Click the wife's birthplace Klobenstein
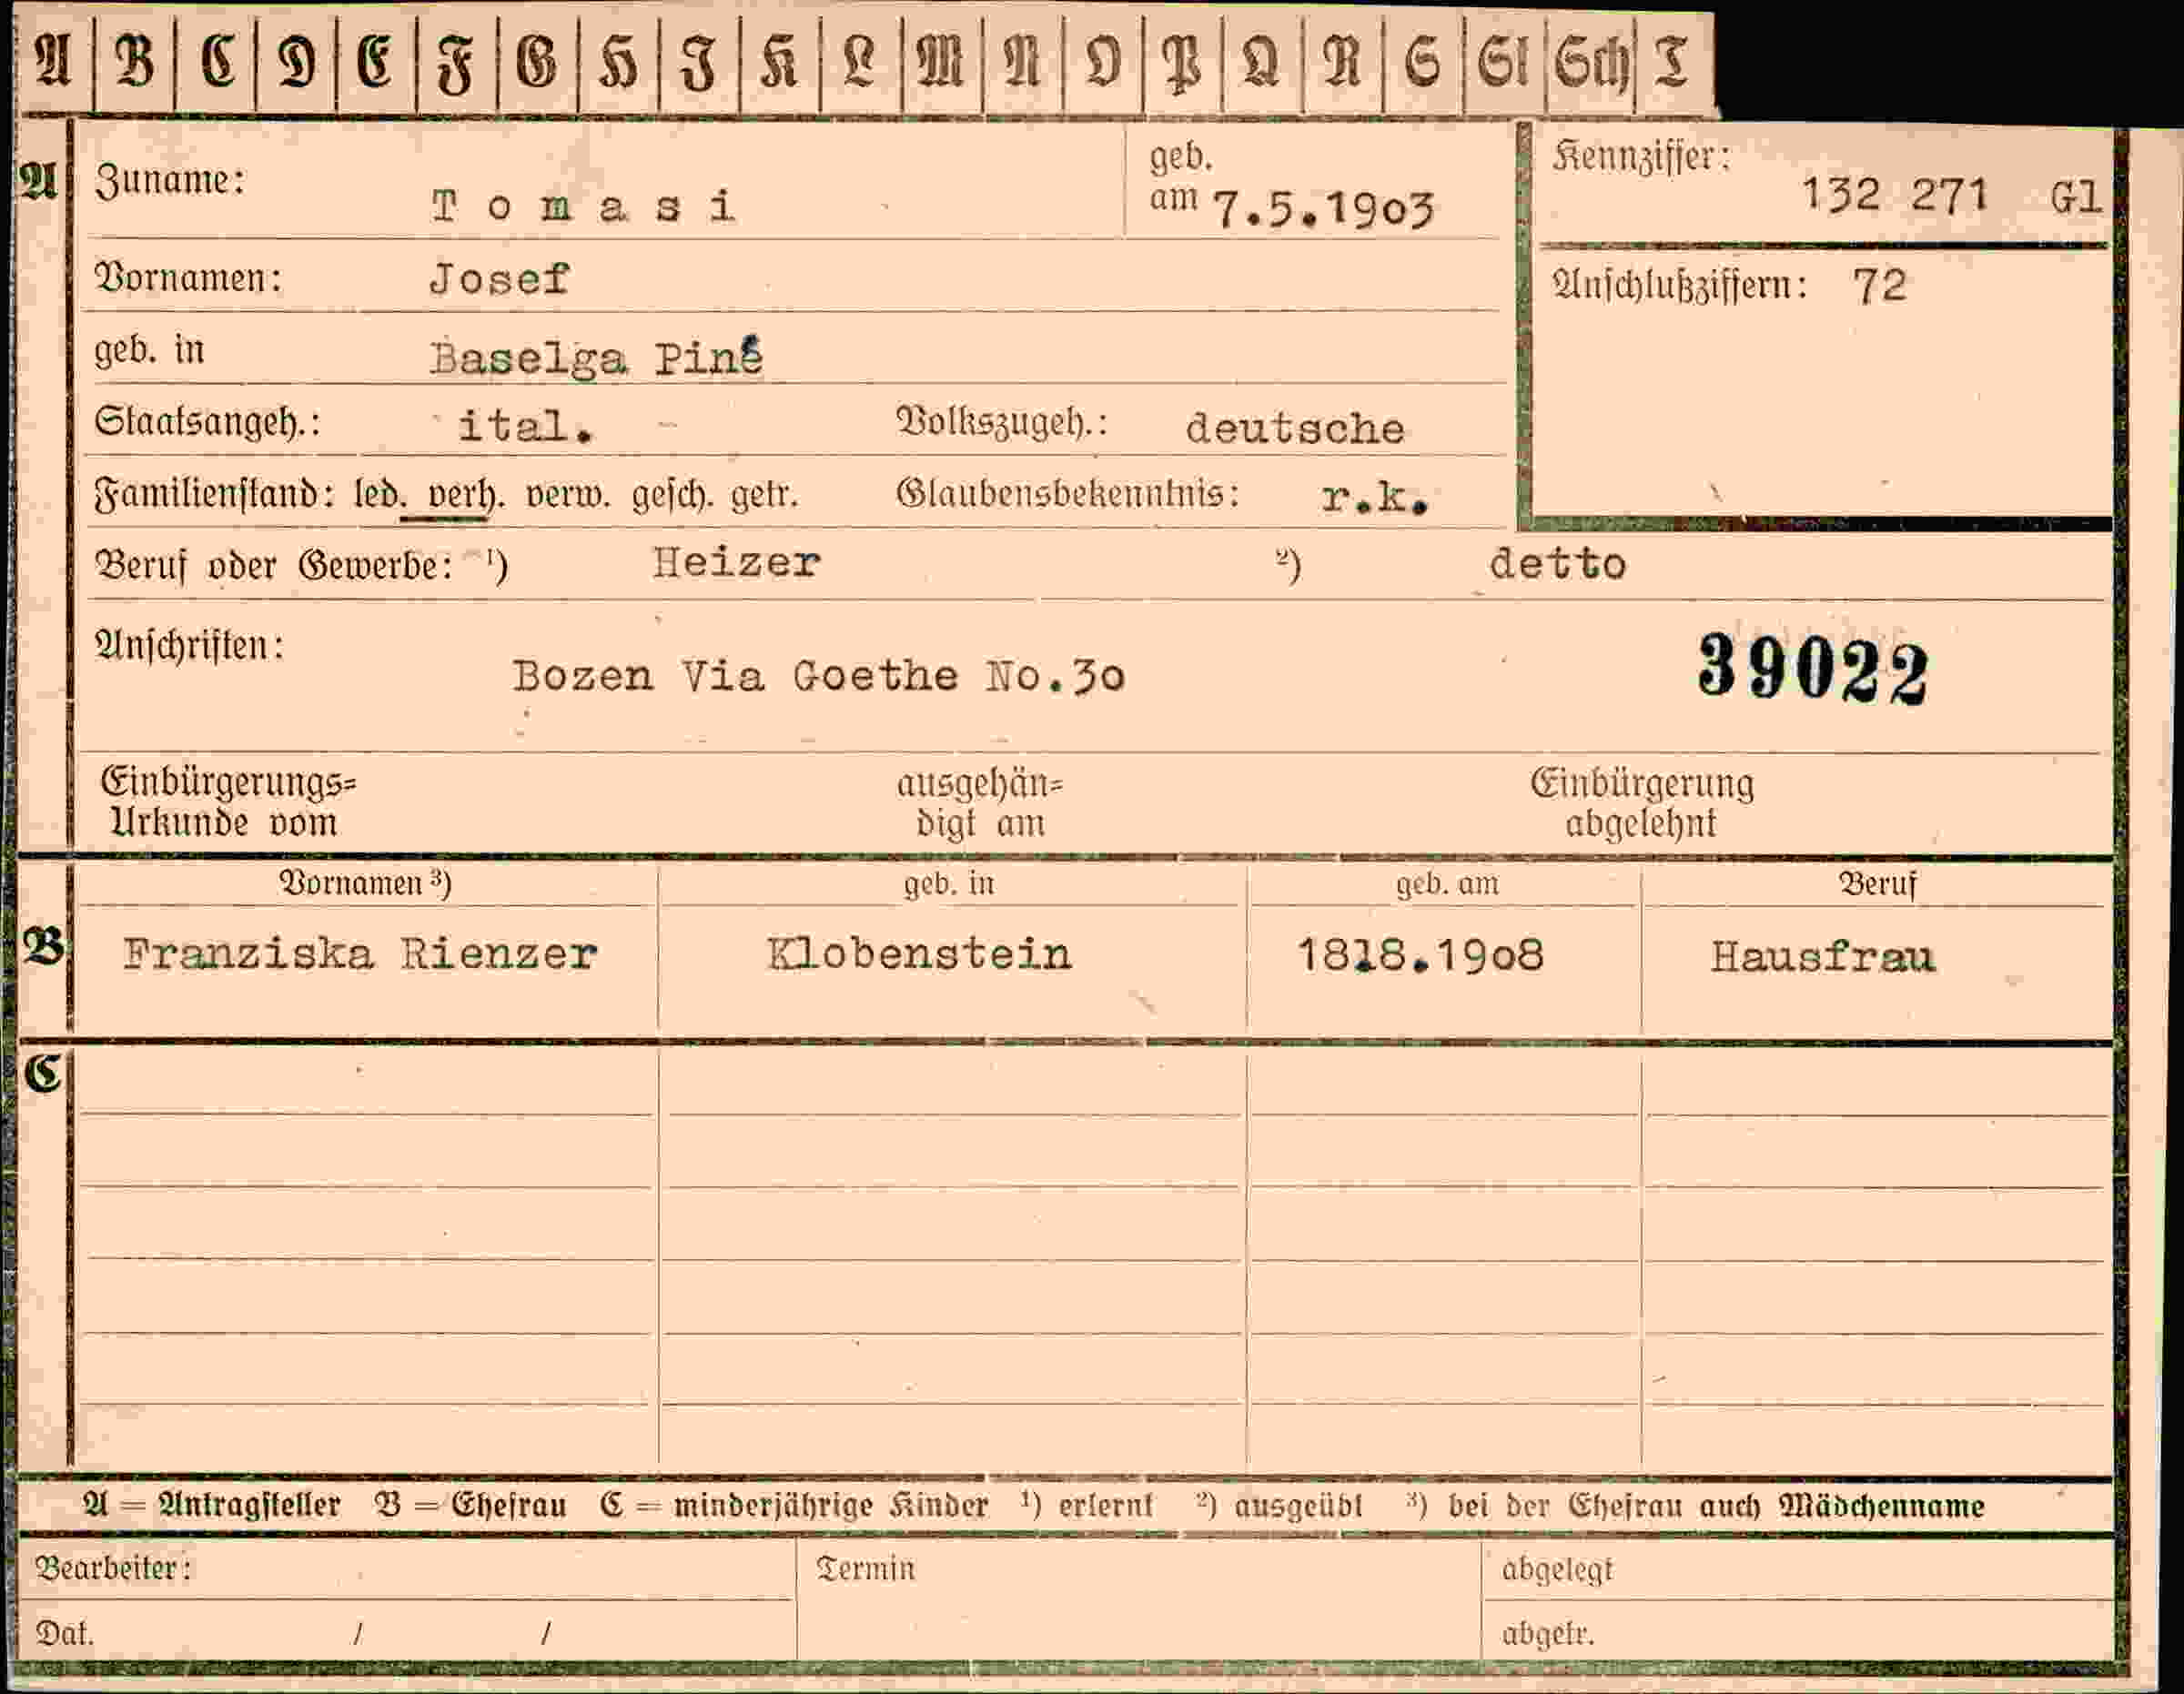Viewport: 2184px width, 1694px height. click(x=919, y=954)
